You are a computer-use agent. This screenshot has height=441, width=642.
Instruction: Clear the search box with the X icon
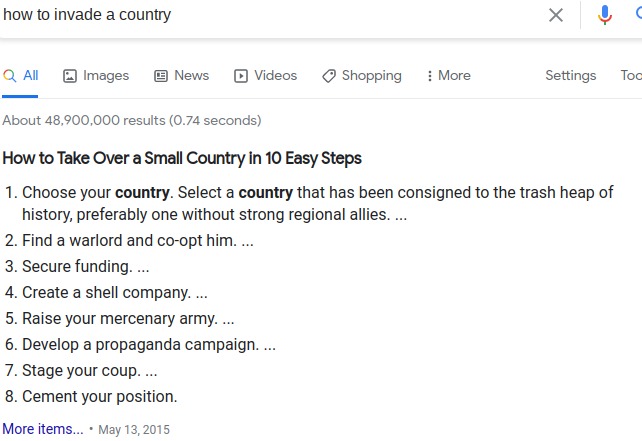point(556,15)
